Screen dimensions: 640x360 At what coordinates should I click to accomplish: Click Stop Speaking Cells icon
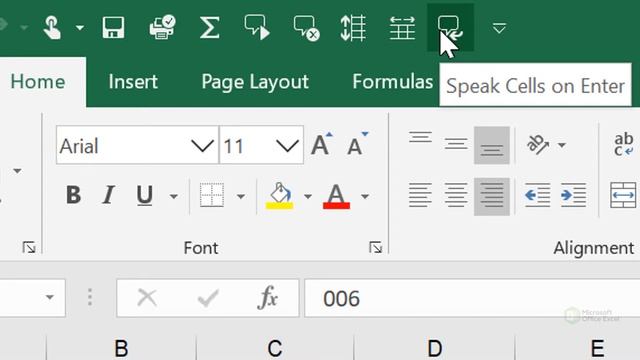307,28
